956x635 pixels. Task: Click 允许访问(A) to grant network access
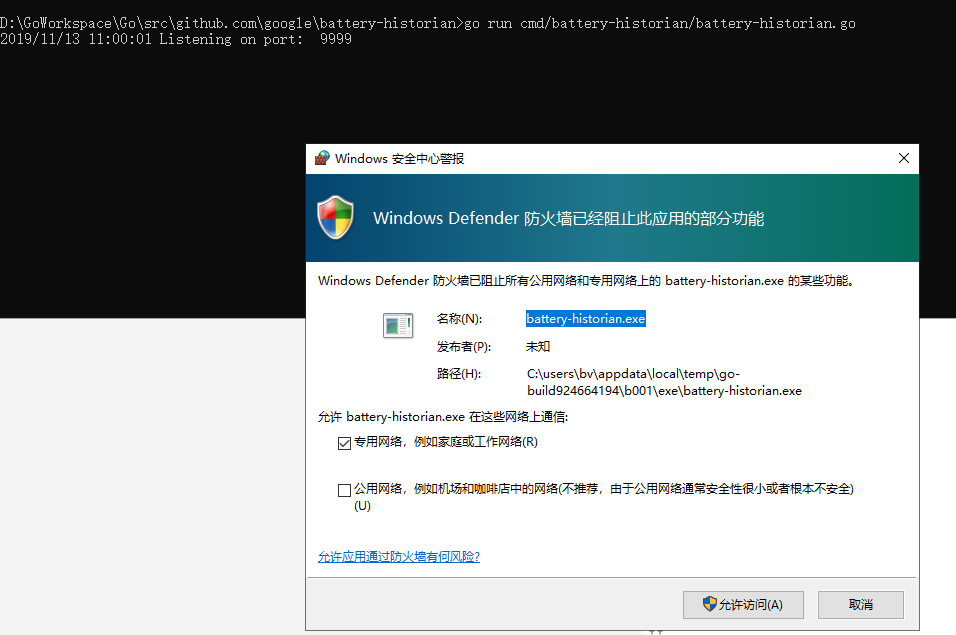(x=743, y=604)
